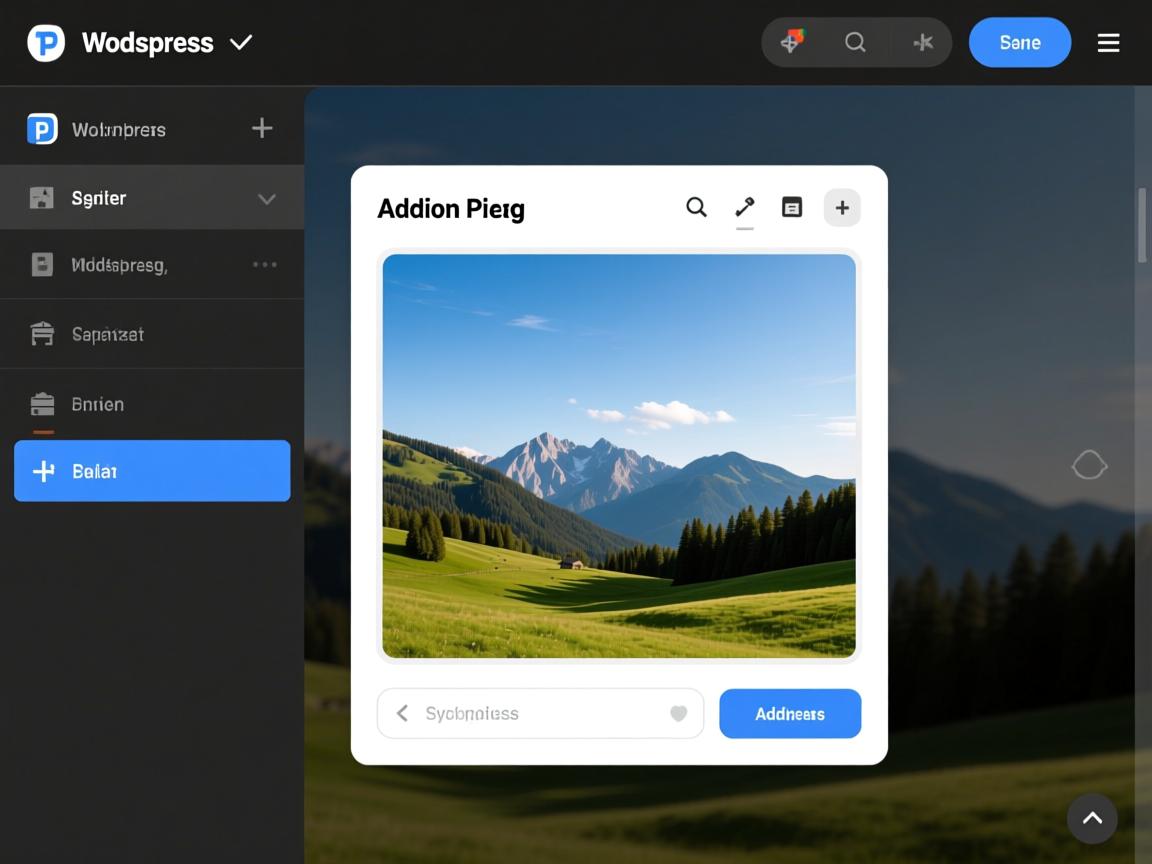This screenshot has height=864, width=1152.
Task: Toggle the heart icon in the input field
Action: tap(678, 713)
